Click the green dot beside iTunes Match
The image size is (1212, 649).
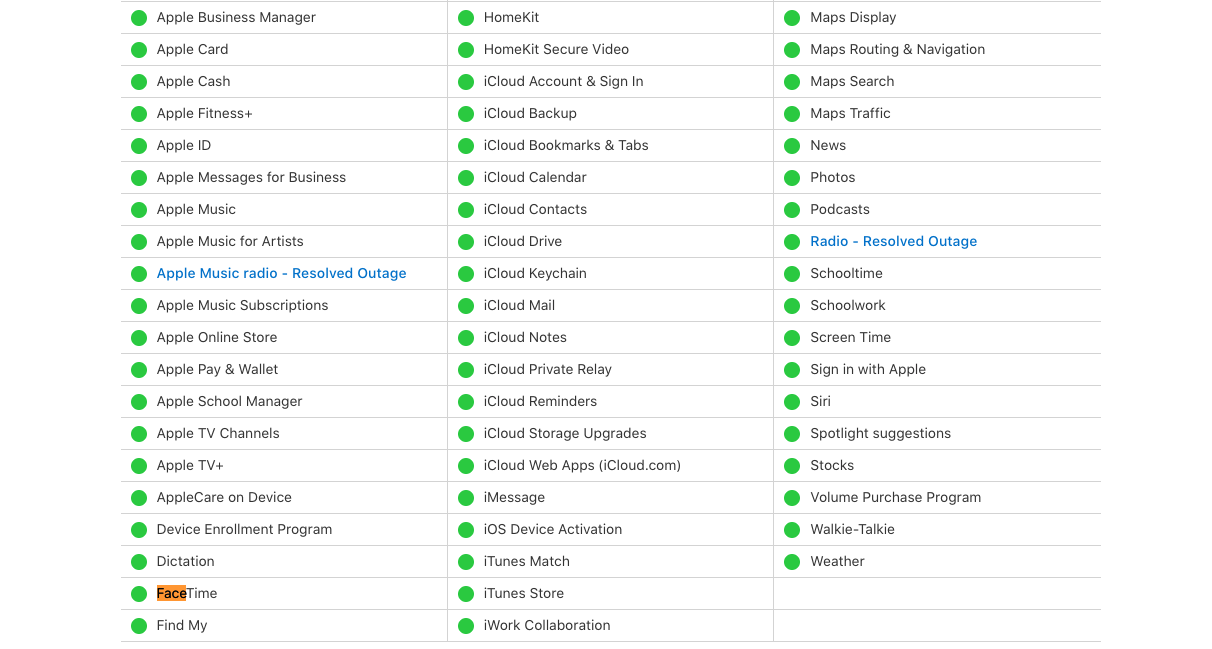(466, 562)
